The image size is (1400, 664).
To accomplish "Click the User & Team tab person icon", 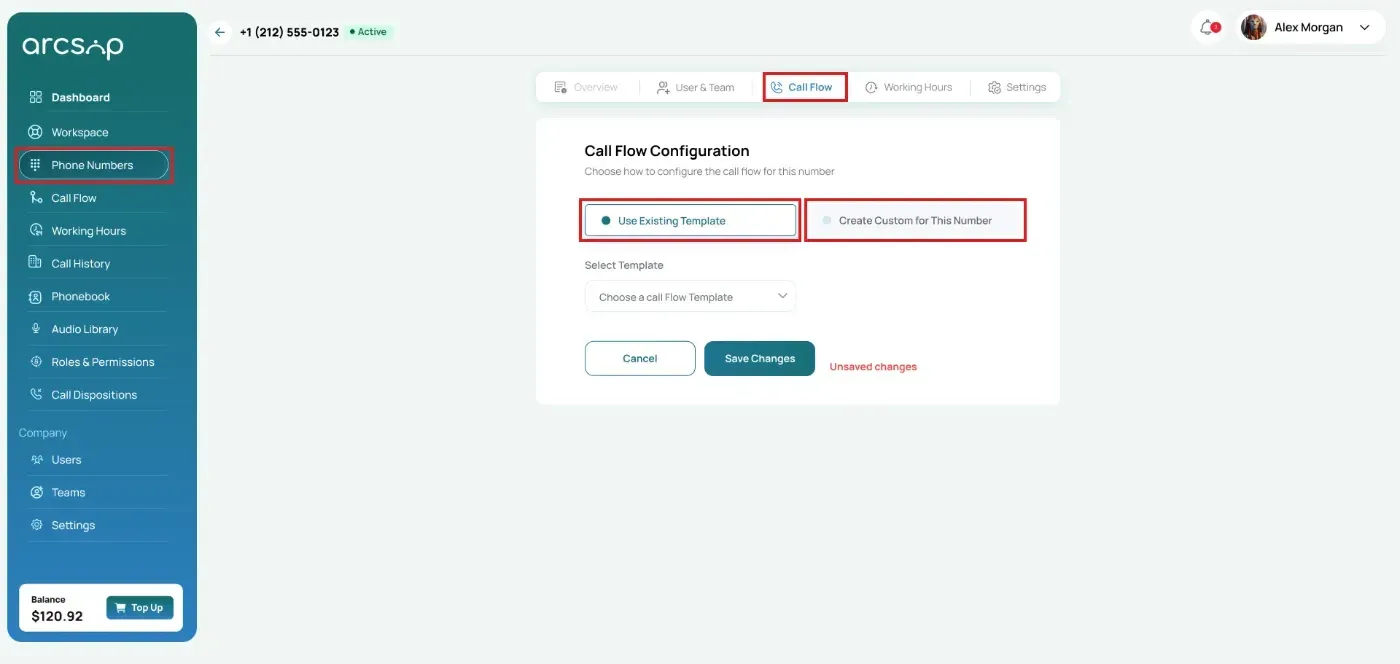I will 662,87.
